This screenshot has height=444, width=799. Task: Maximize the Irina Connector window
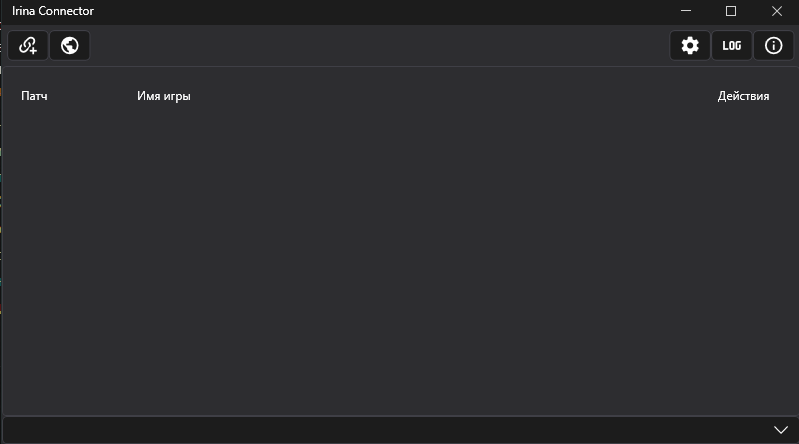click(x=731, y=11)
